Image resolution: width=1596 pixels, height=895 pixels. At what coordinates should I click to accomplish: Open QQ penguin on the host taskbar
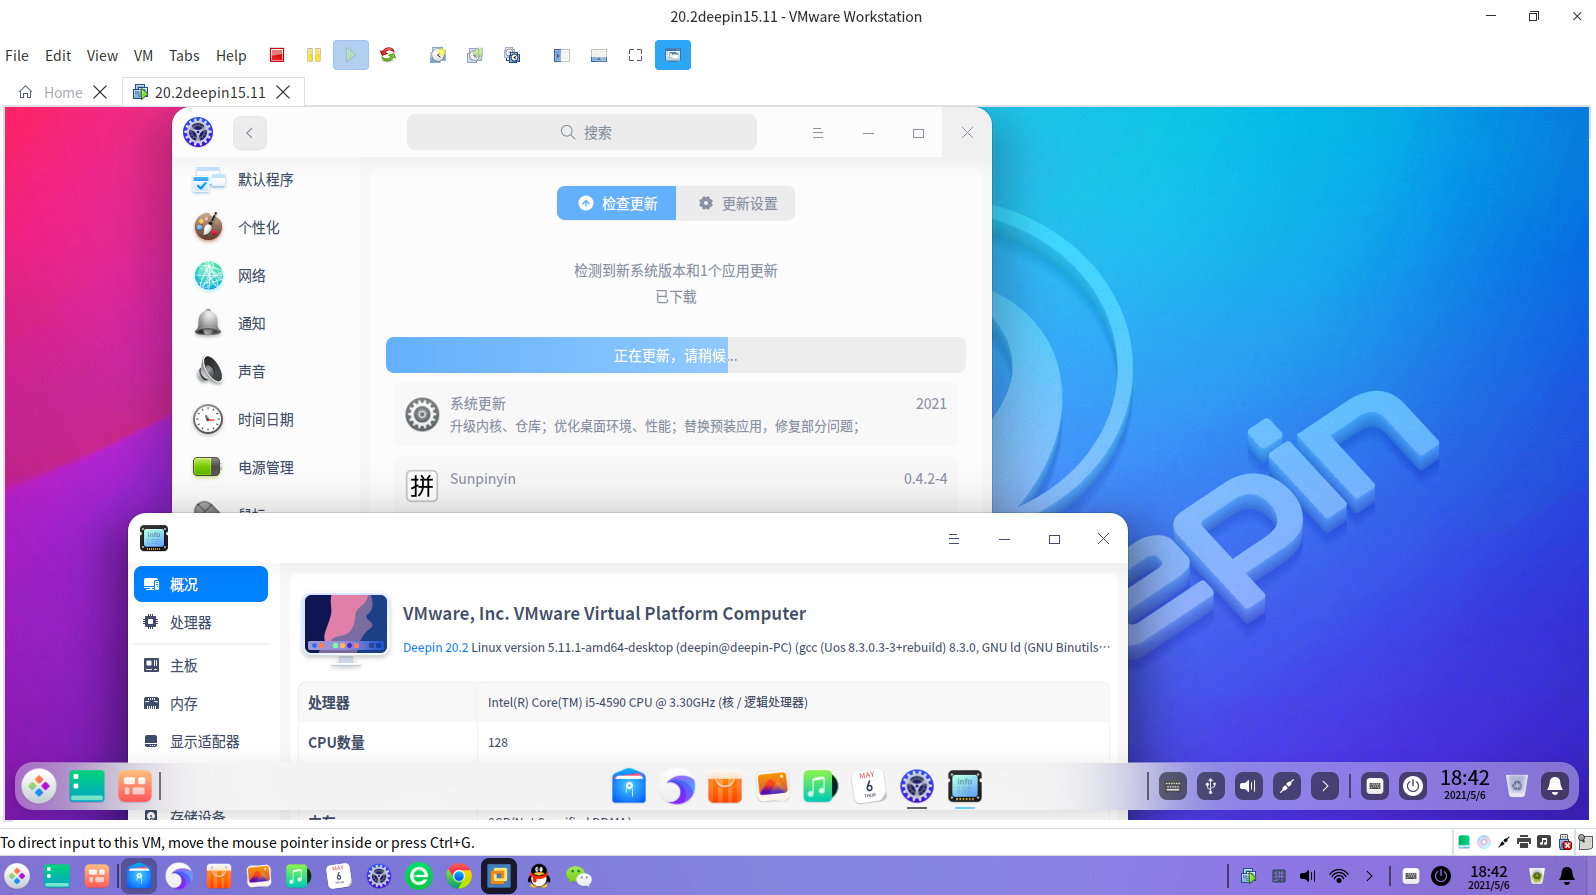pos(539,876)
